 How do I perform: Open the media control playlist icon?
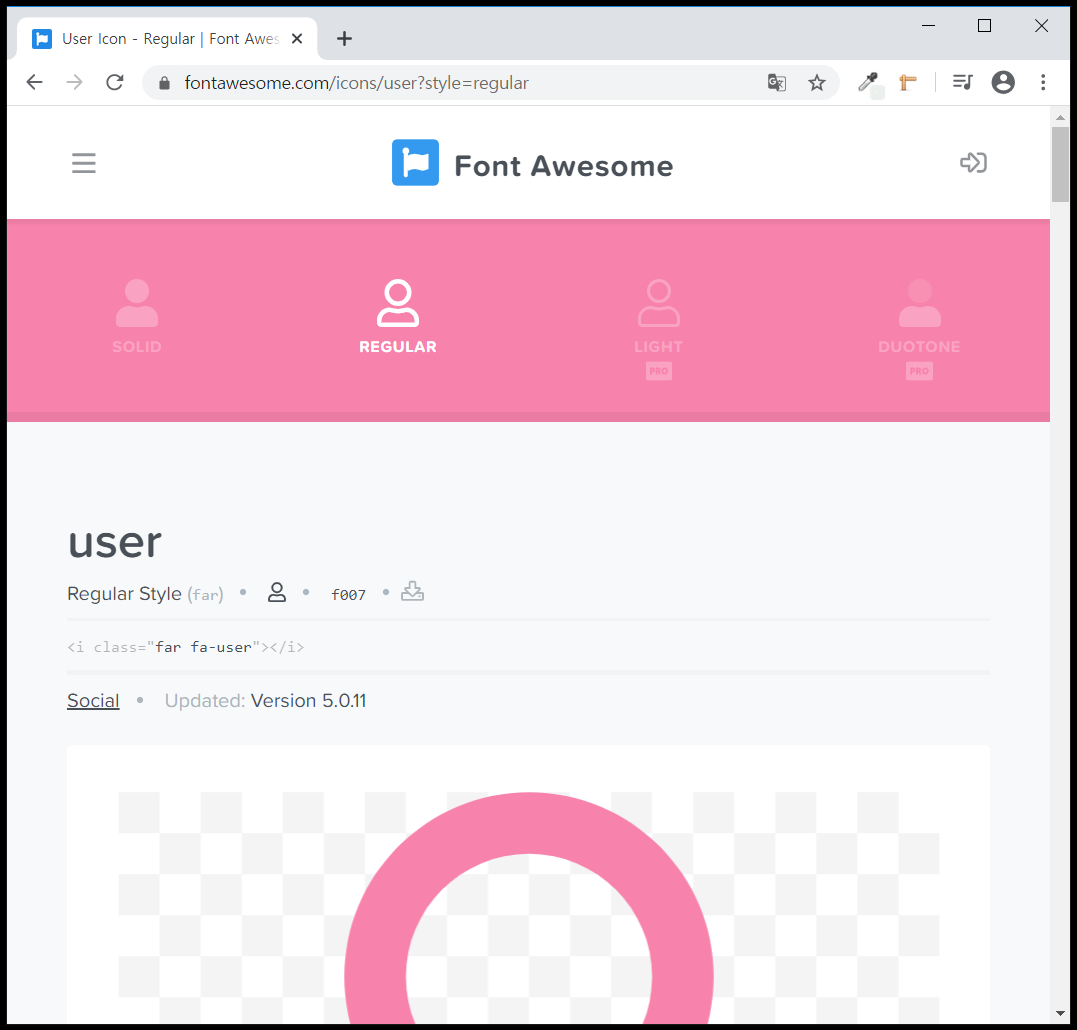click(962, 82)
